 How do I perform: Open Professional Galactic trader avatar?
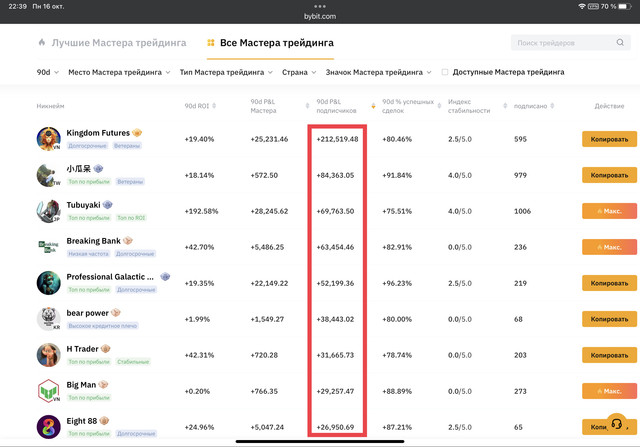click(49, 283)
